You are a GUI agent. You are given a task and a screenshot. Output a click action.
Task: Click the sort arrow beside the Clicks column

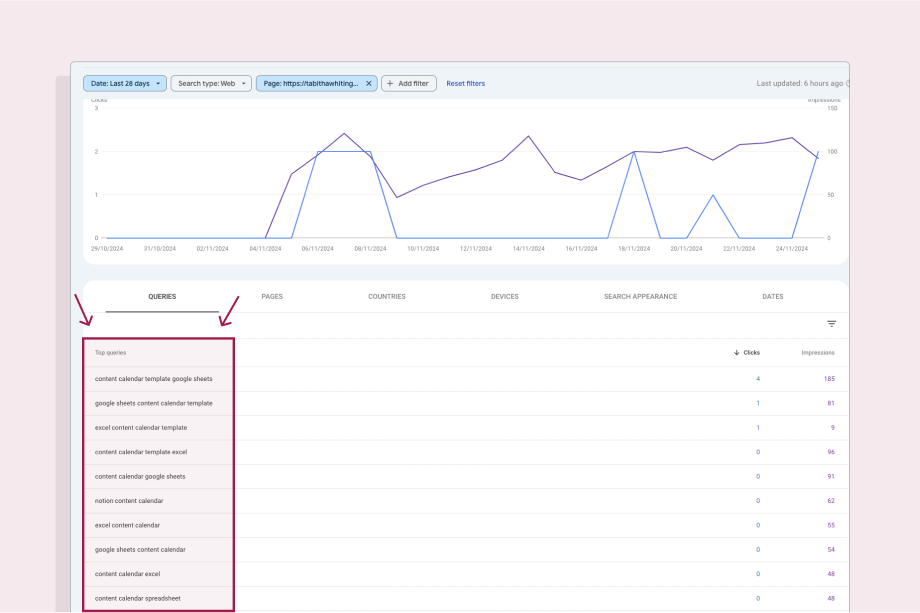pyautogui.click(x=736, y=352)
